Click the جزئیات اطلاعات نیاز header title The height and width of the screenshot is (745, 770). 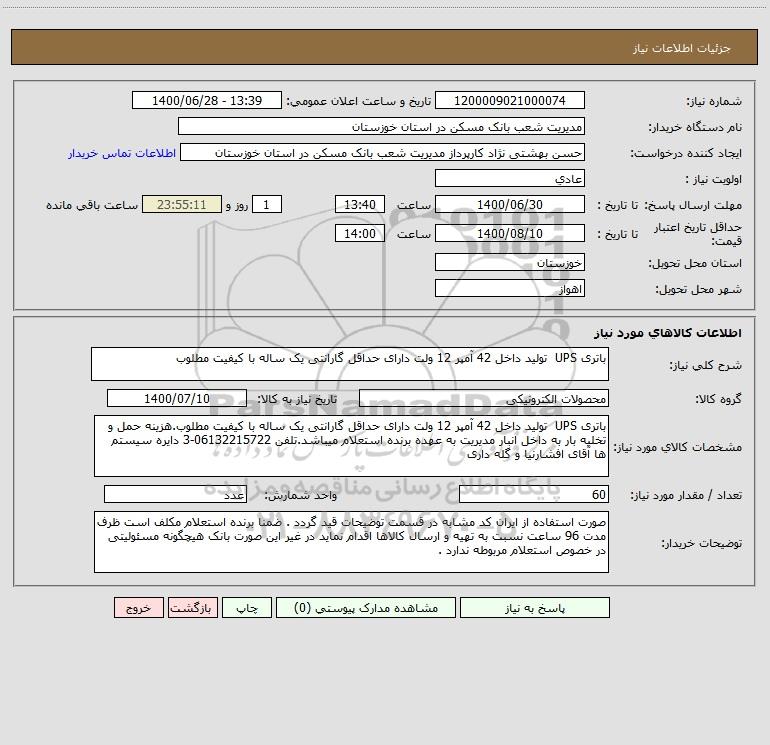[682, 48]
